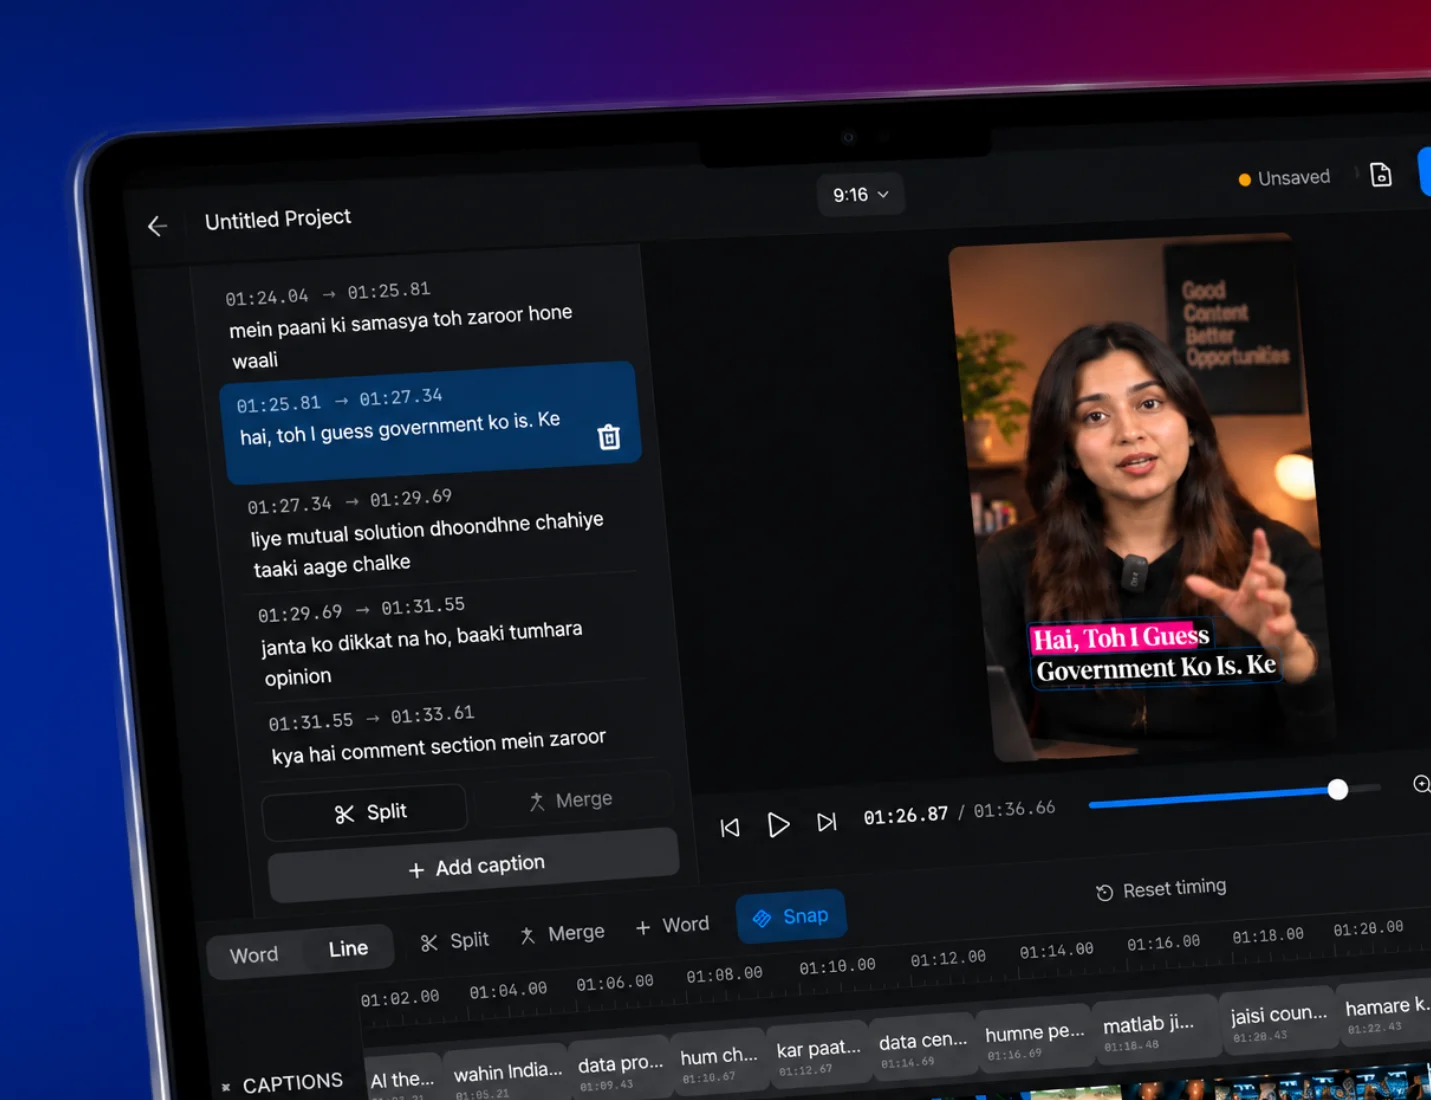Select the 'humne pe...' timeline caption clip
Image resolution: width=1431 pixels, height=1100 pixels.
coord(1034,1037)
